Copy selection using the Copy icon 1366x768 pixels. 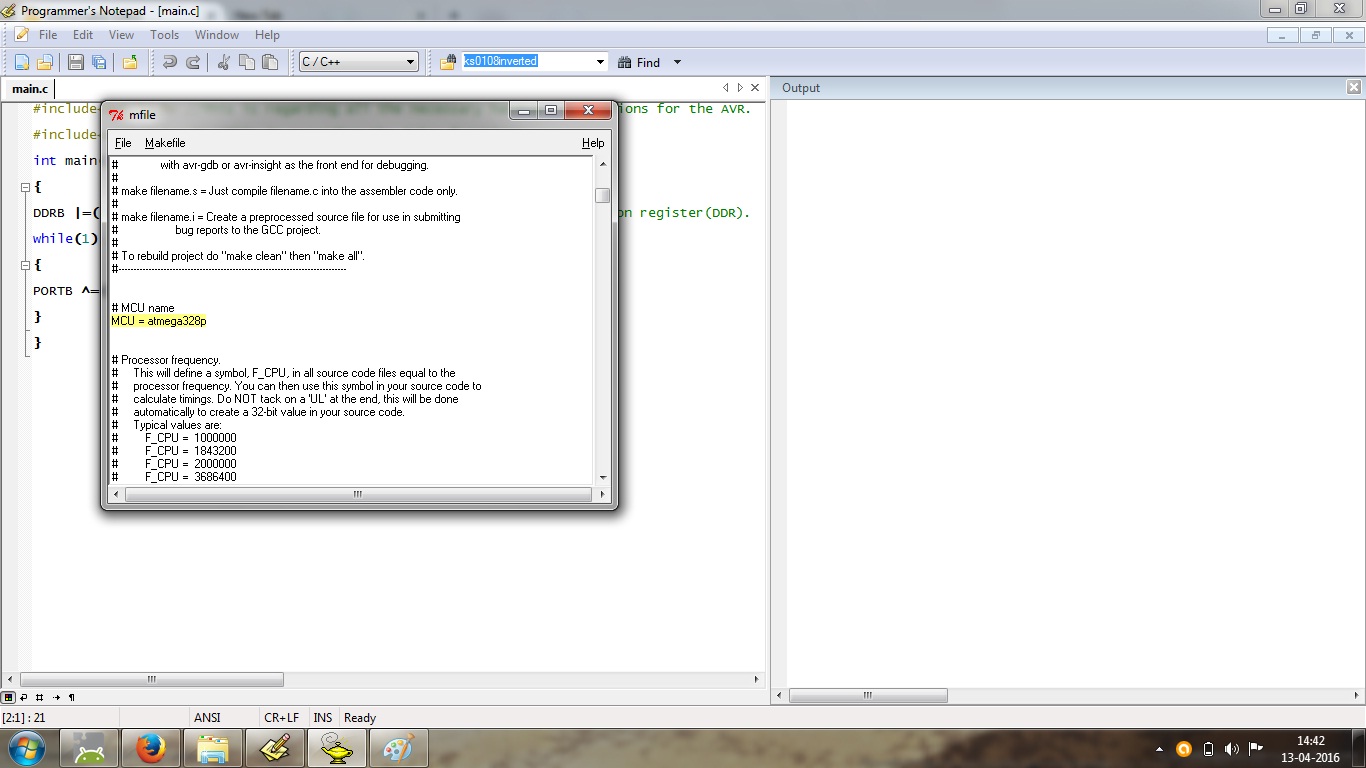tap(247, 62)
